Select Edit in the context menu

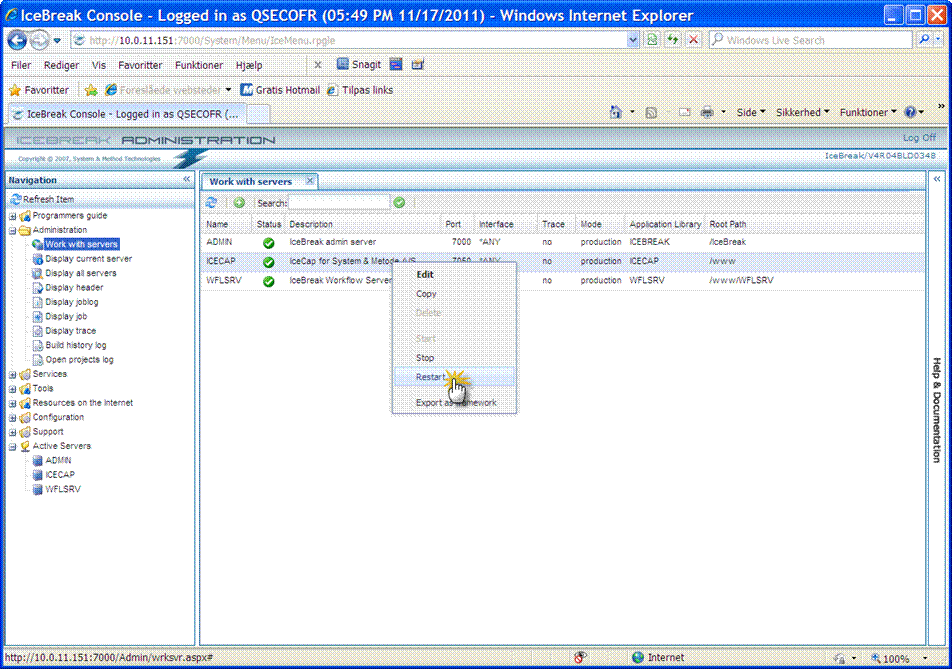(x=454, y=274)
